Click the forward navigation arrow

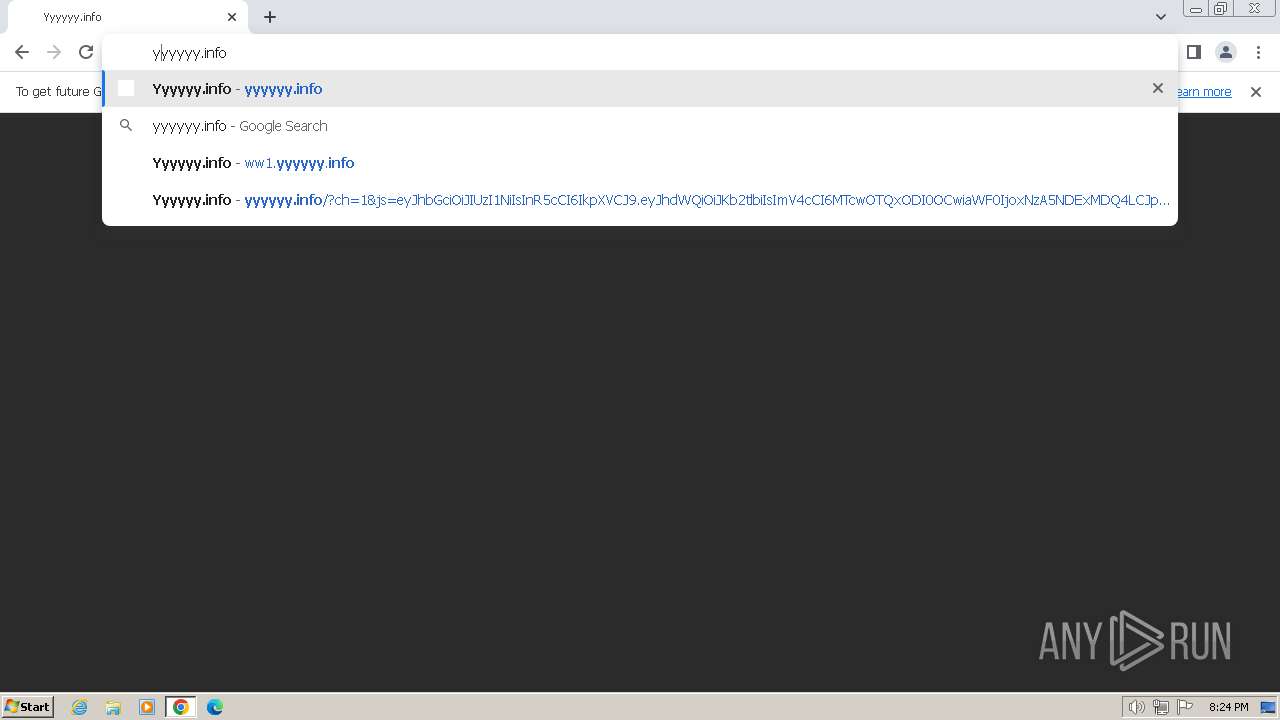pos(54,52)
